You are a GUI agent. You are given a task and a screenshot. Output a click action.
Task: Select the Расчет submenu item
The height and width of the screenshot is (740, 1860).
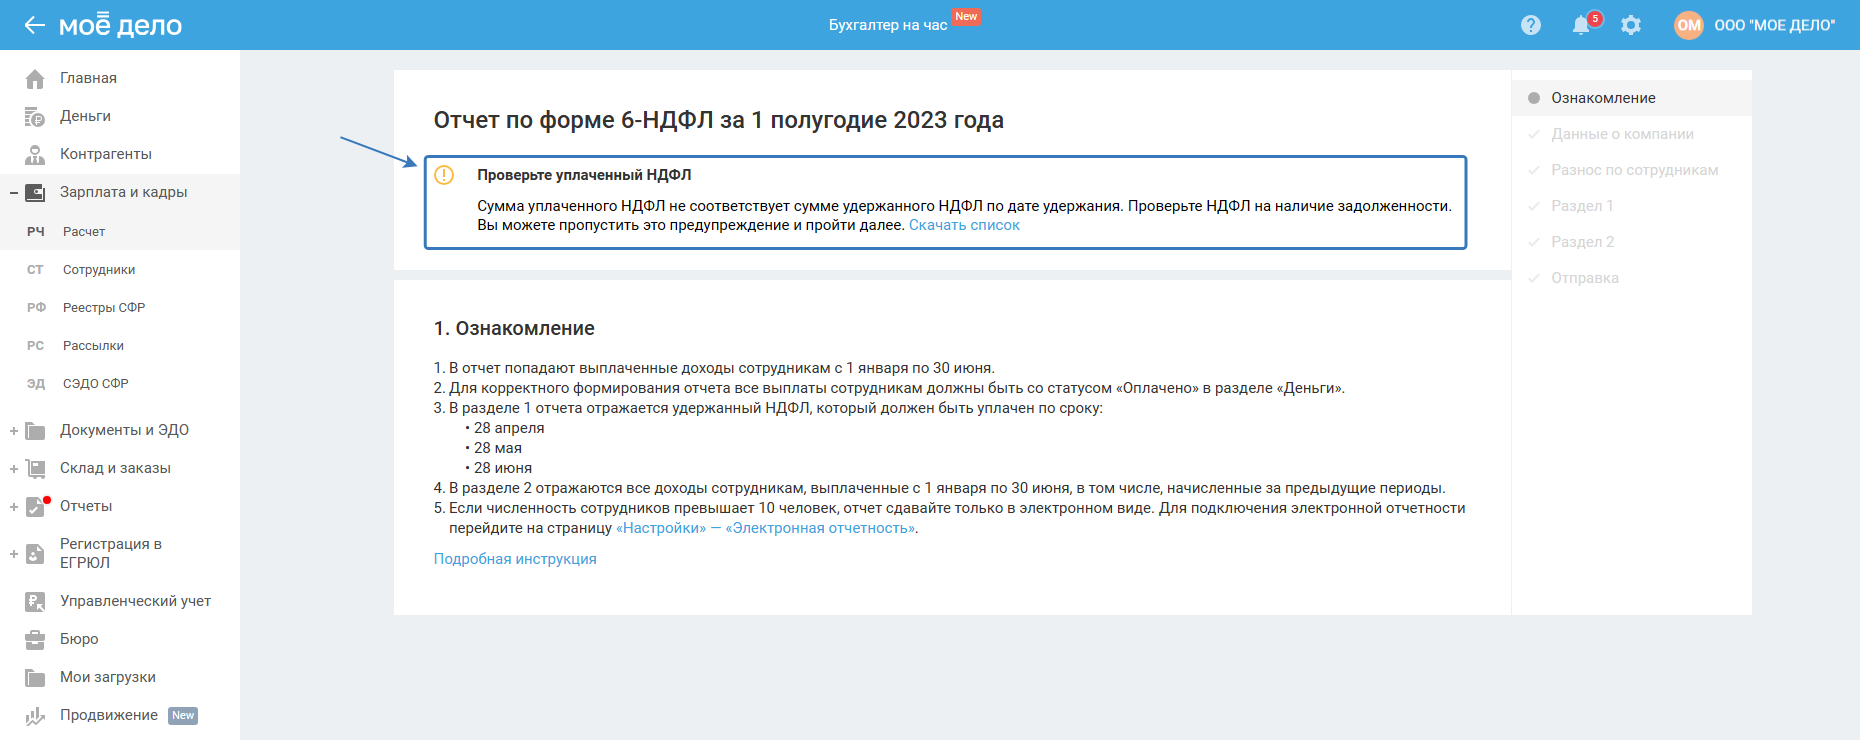[84, 231]
